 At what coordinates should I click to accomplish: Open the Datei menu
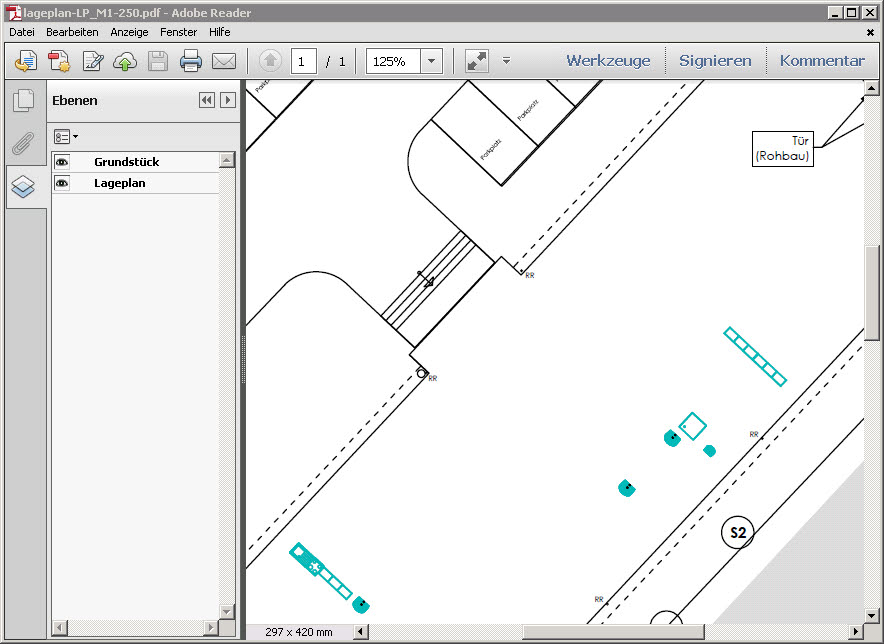pyautogui.click(x=21, y=32)
